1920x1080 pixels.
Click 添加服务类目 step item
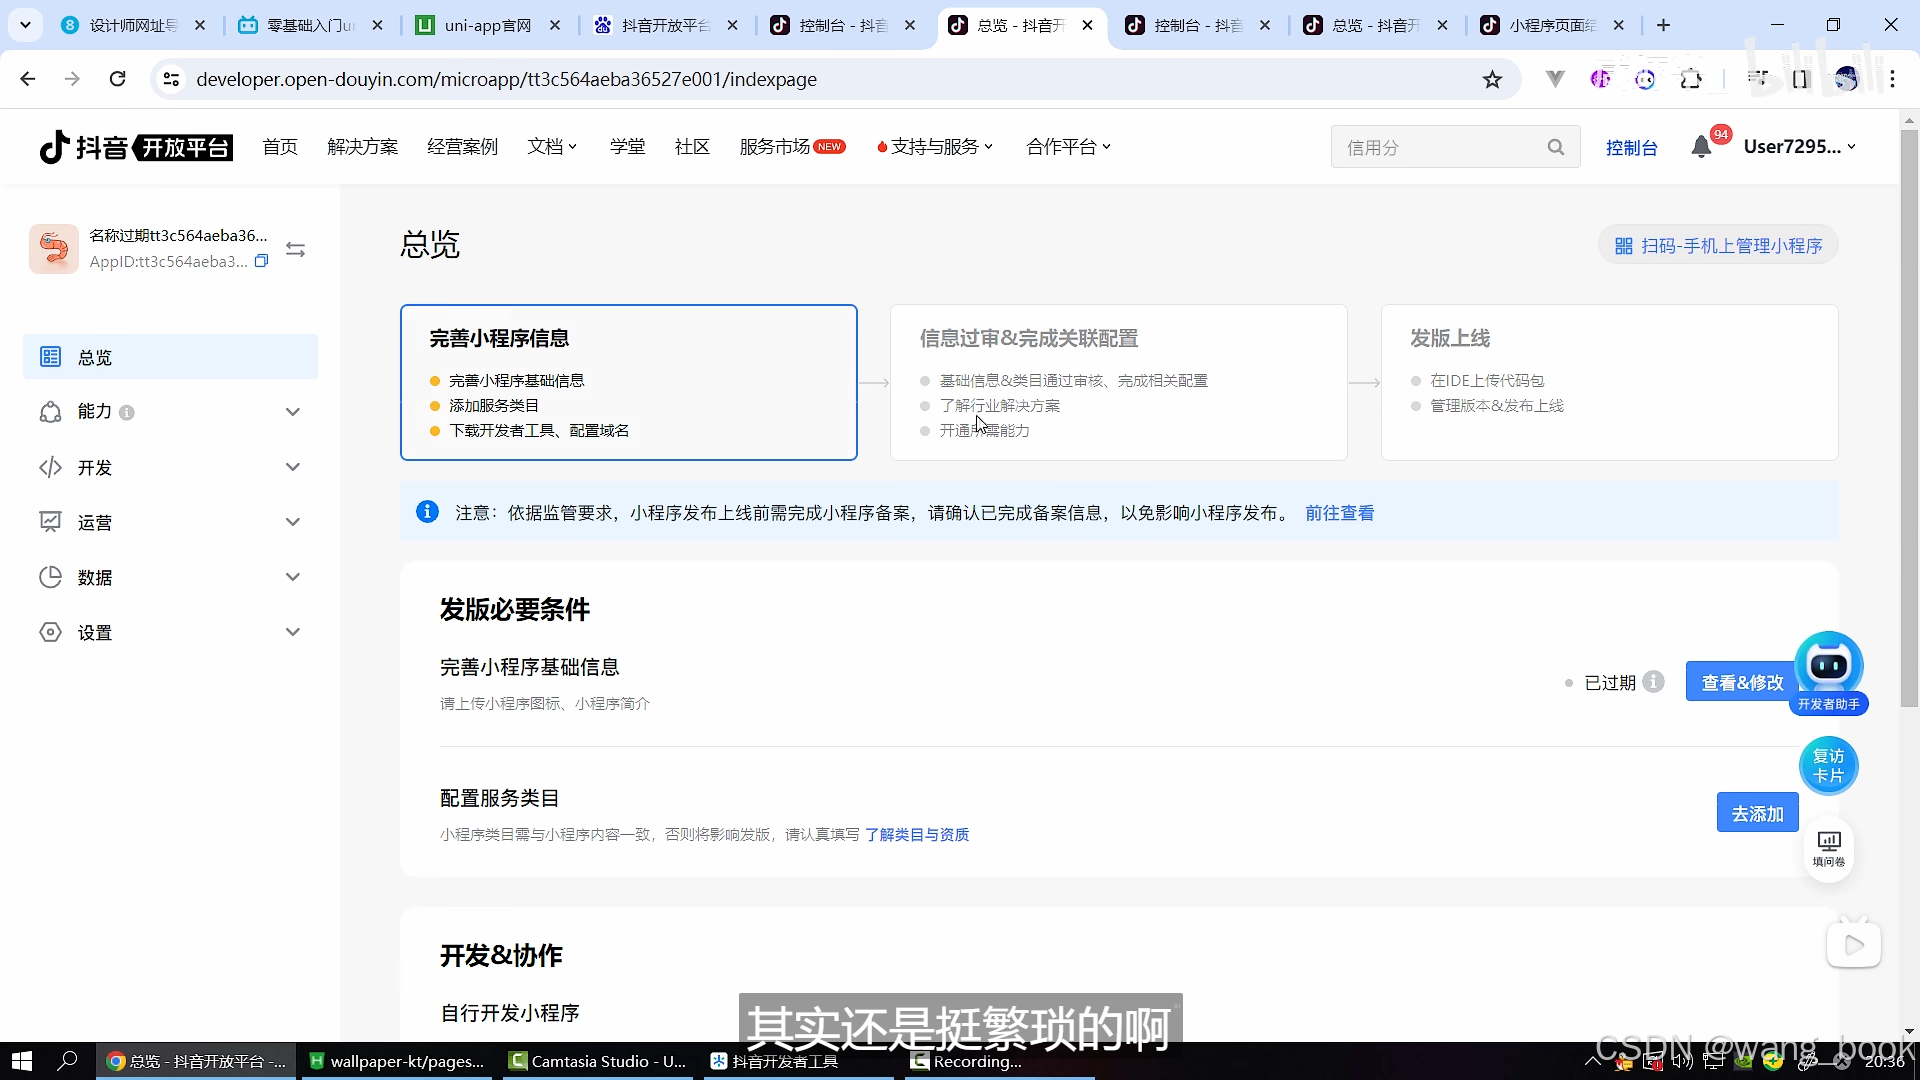pos(494,406)
